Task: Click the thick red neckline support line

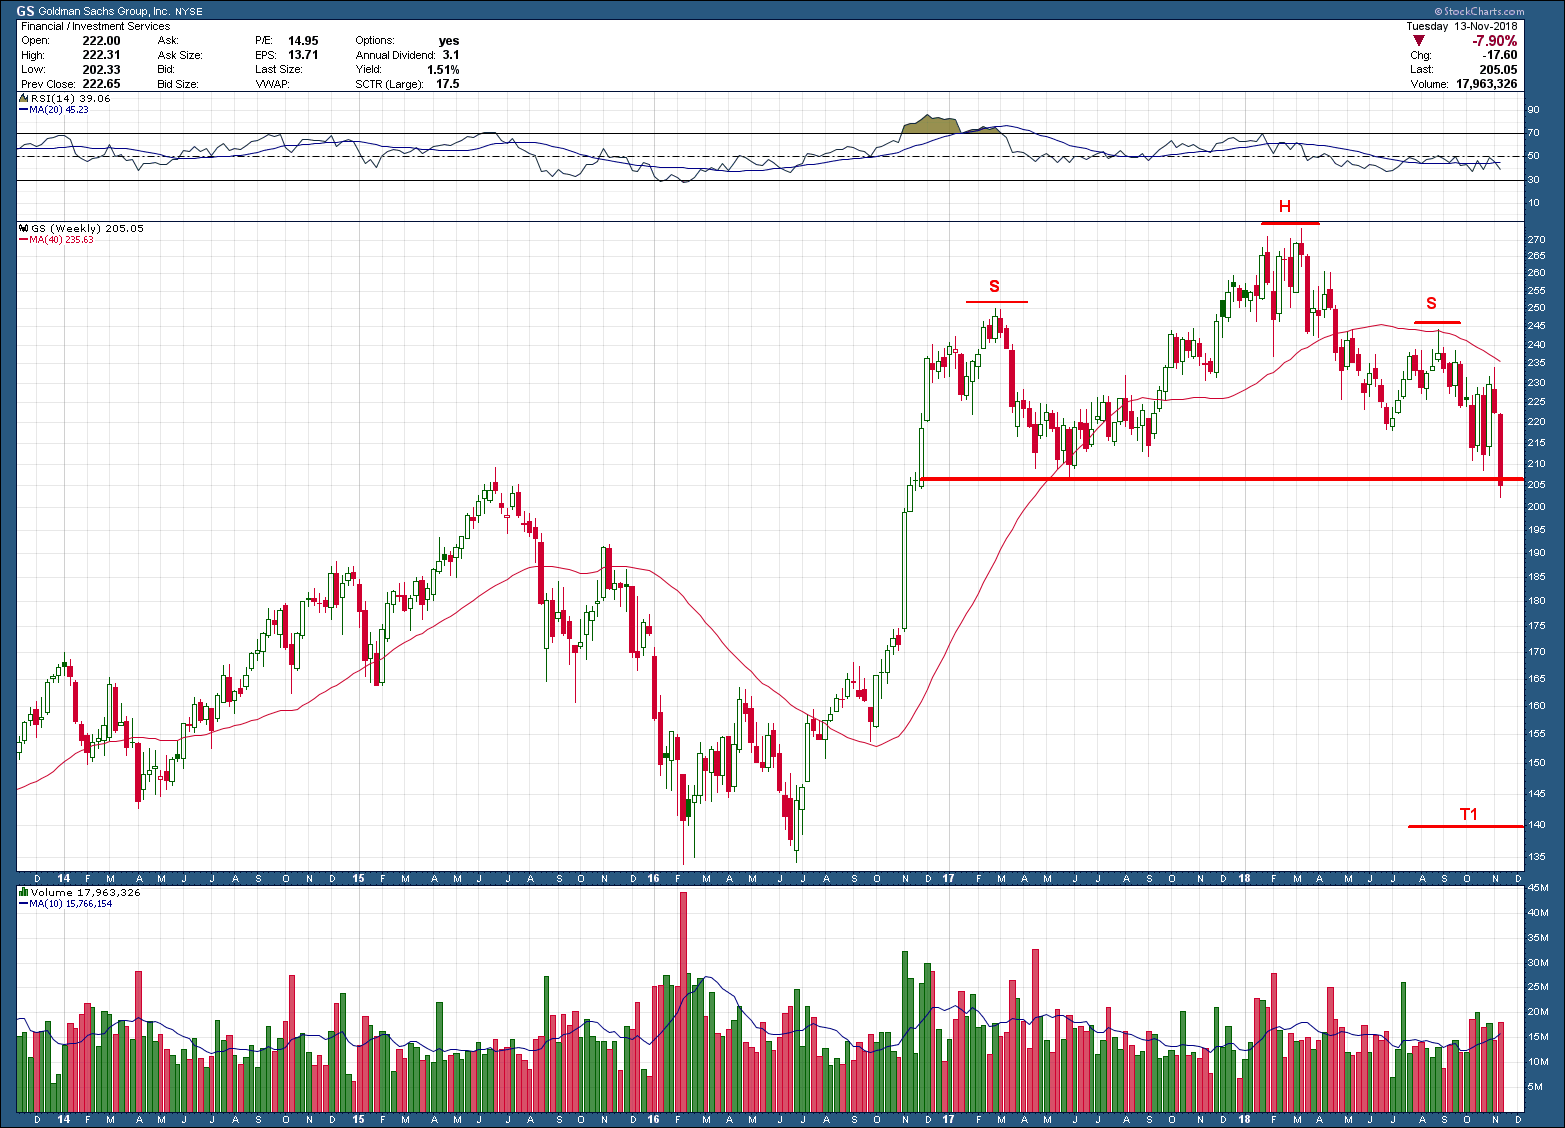Action: 1221,480
